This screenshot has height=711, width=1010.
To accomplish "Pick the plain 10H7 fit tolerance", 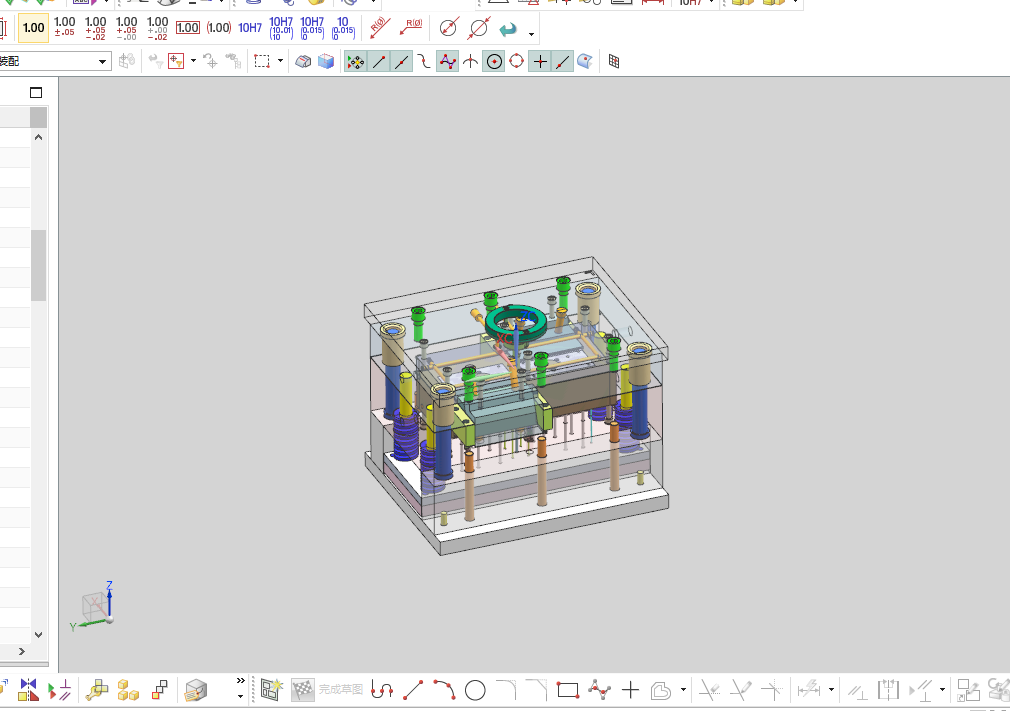I will 250,28.
